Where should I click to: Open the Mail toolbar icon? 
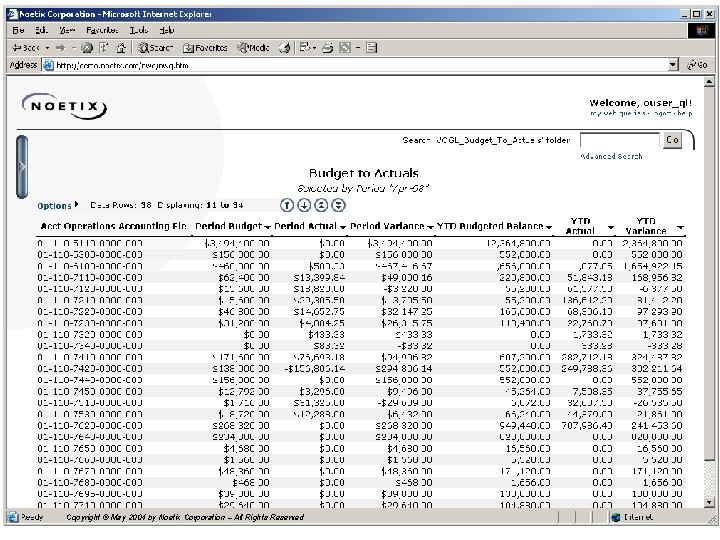(305, 48)
